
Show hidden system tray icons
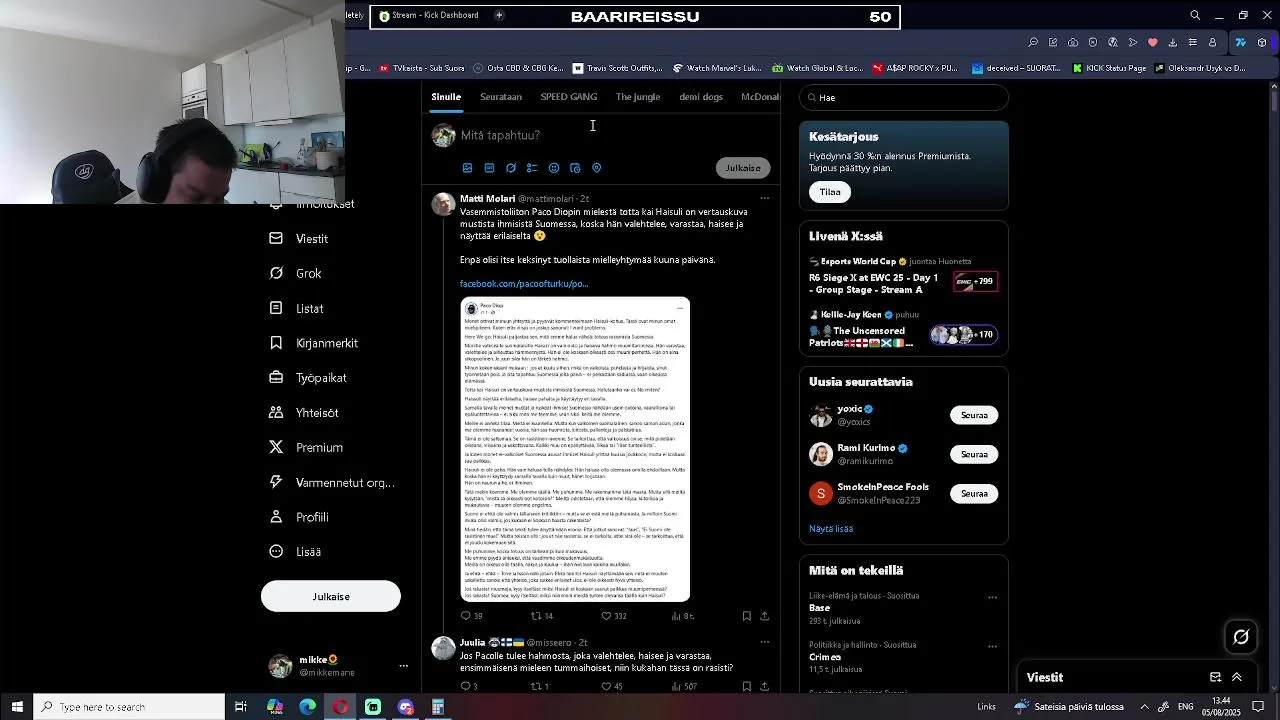1145,707
